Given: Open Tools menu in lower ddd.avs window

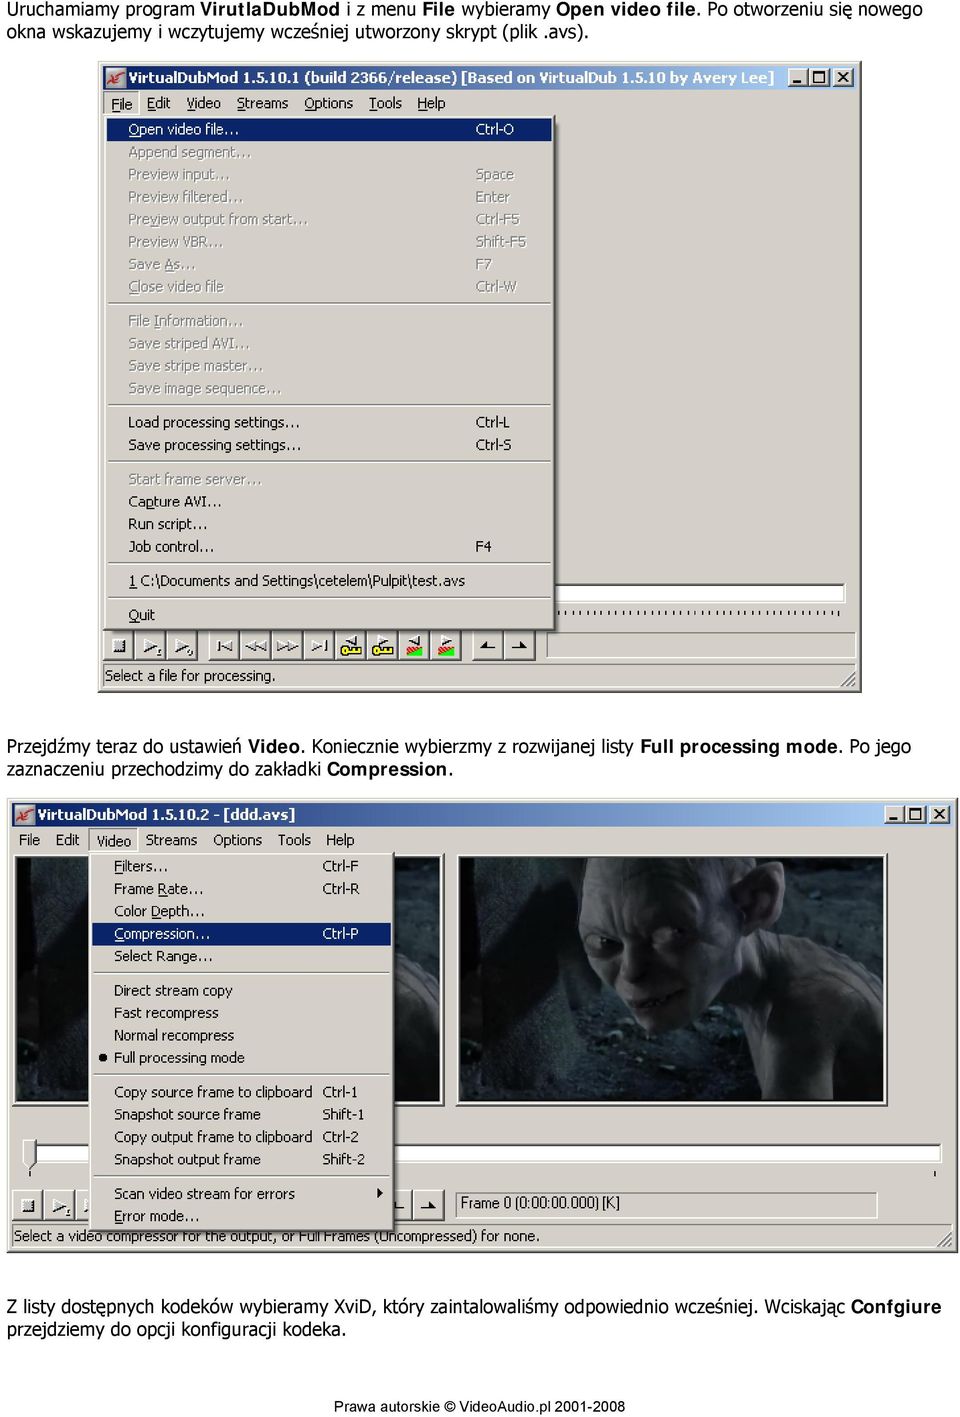Looking at the screenshot, I should 294,840.
